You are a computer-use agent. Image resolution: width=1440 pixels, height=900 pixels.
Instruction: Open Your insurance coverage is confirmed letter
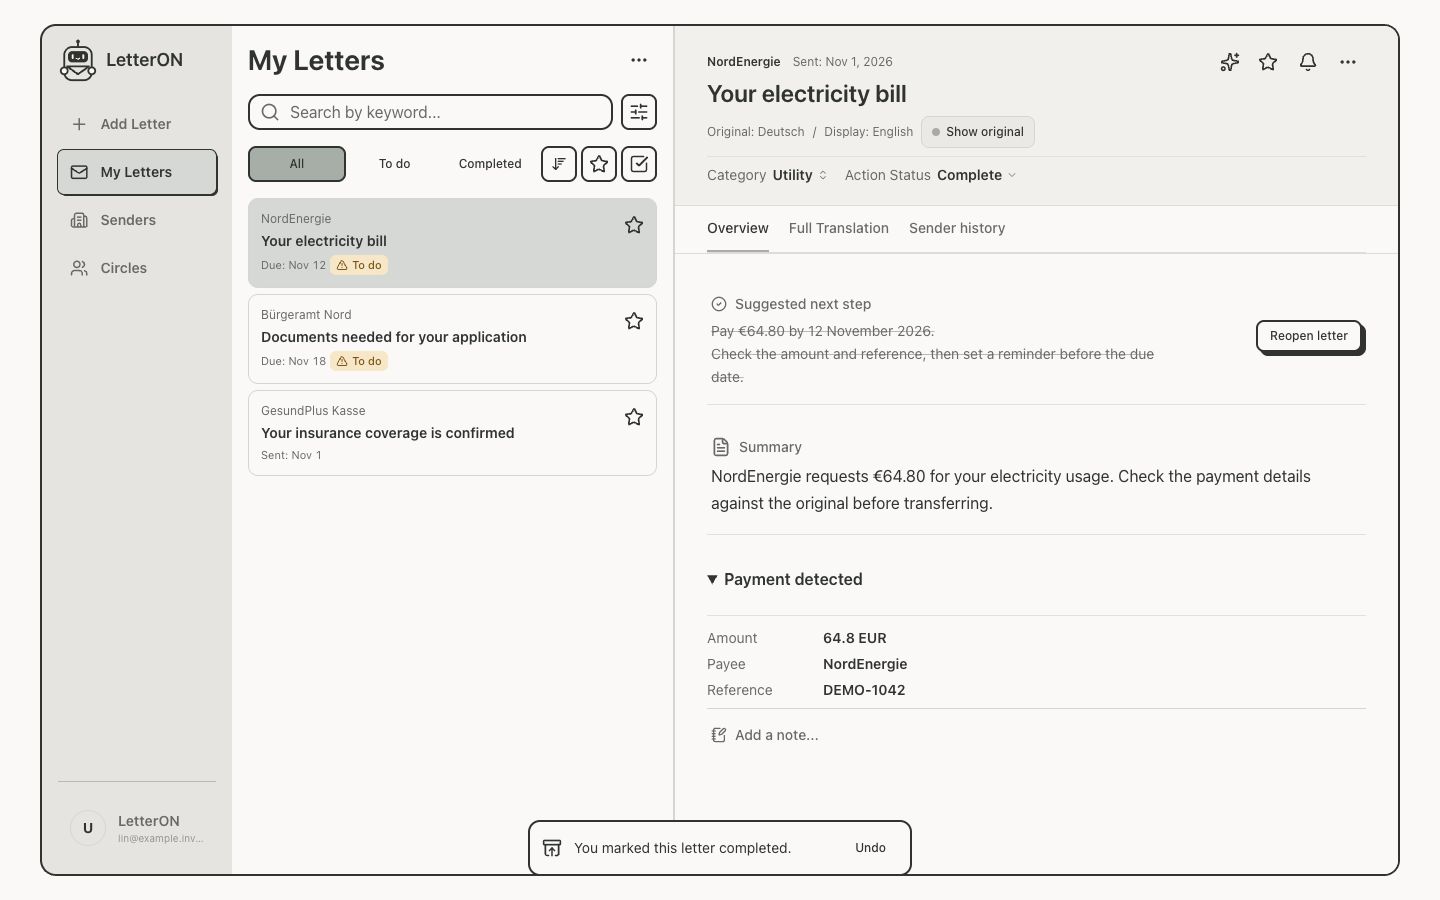click(x=452, y=433)
